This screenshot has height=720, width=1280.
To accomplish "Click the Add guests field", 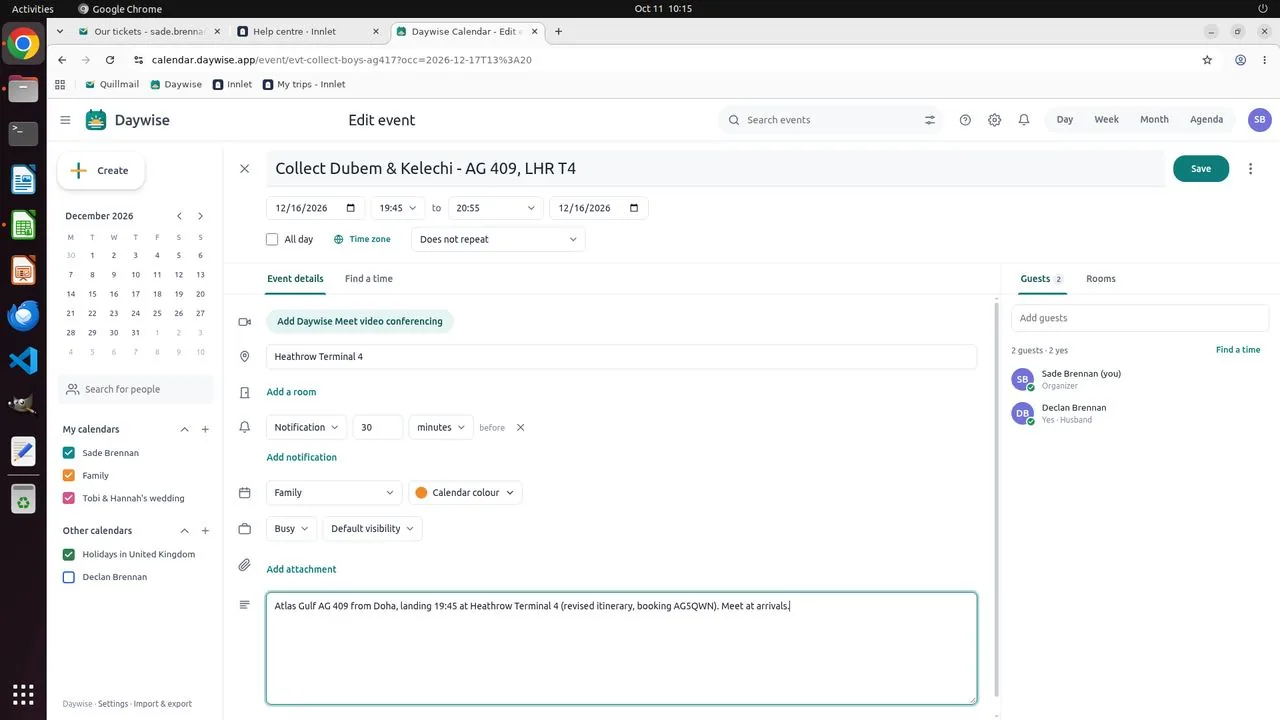I will [1140, 318].
